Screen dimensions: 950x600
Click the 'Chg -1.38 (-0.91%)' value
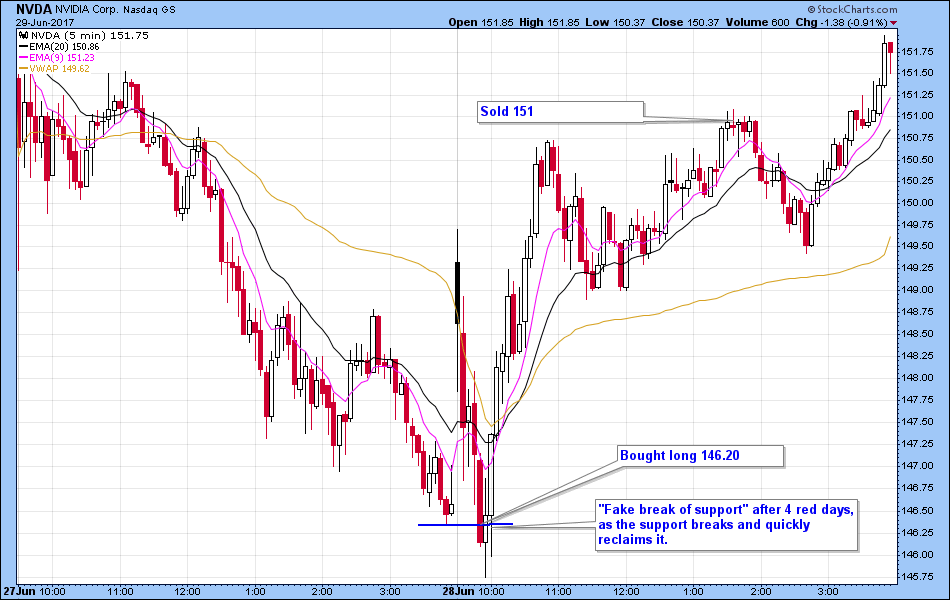pos(842,22)
